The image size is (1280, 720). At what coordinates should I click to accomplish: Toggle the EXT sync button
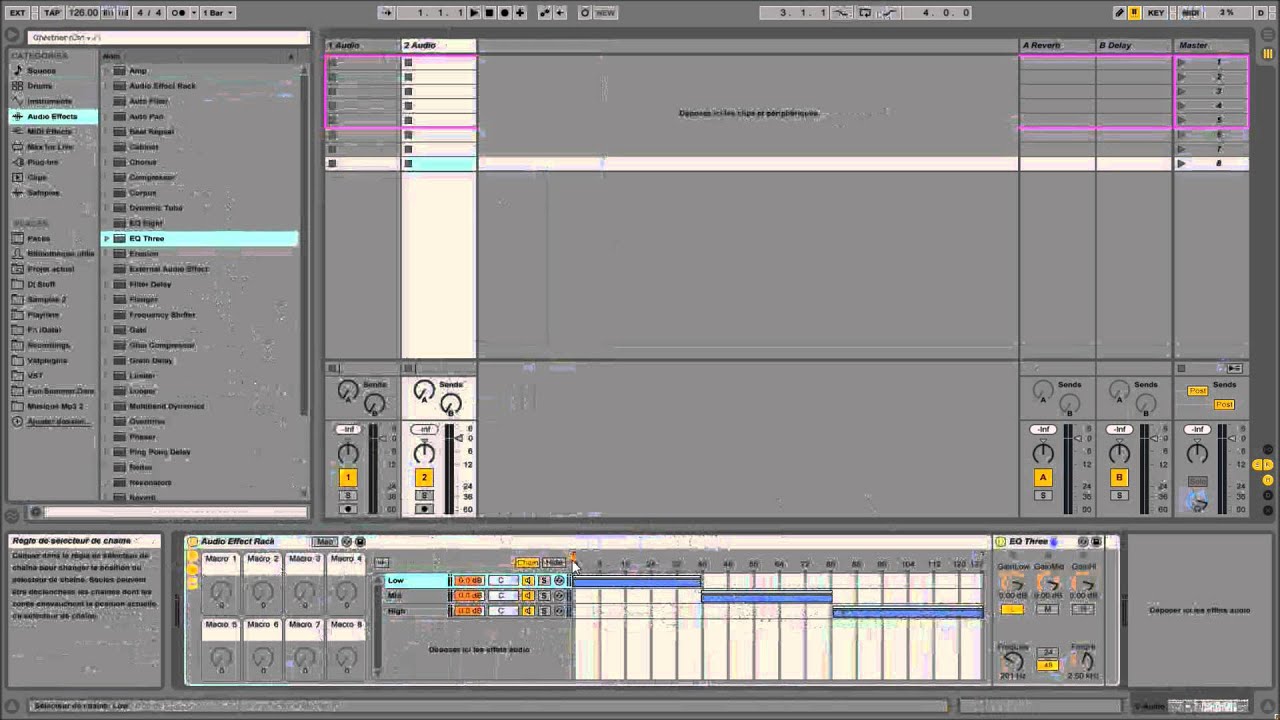click(18, 13)
